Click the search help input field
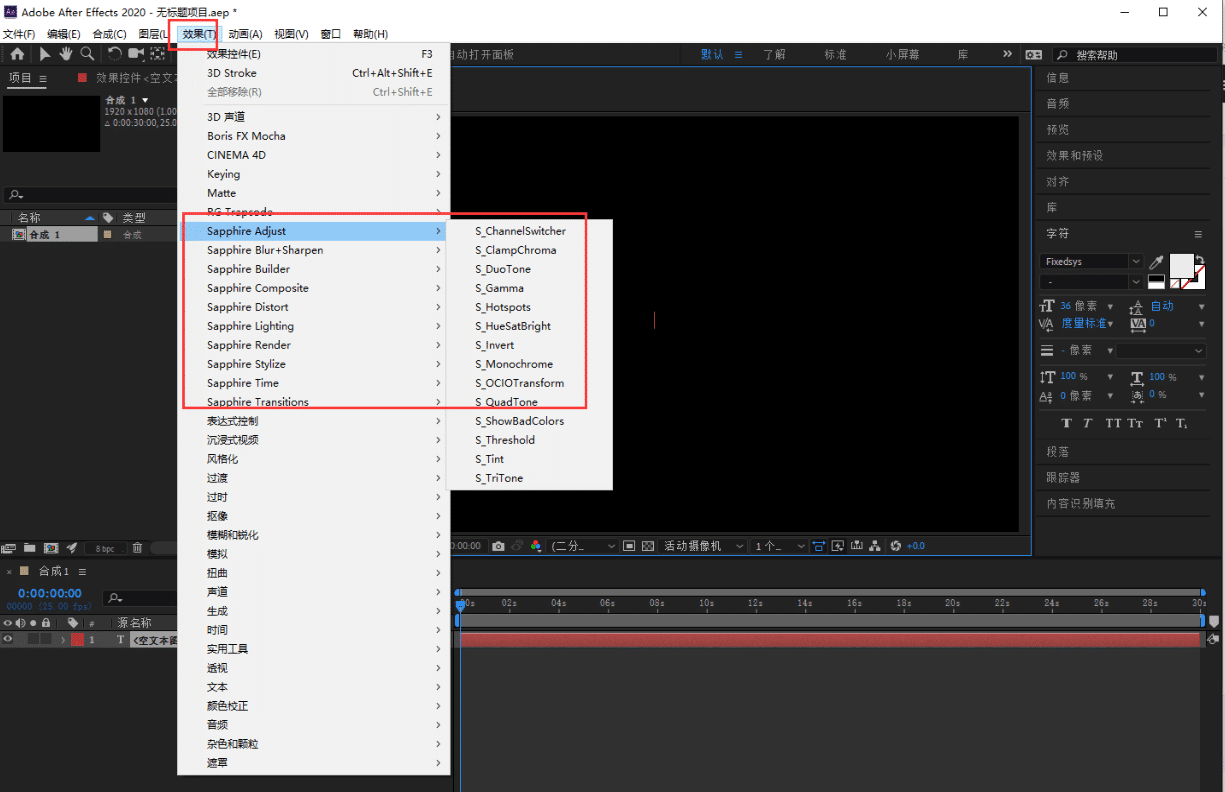Viewport: 1225px width, 792px height. tap(1140, 55)
